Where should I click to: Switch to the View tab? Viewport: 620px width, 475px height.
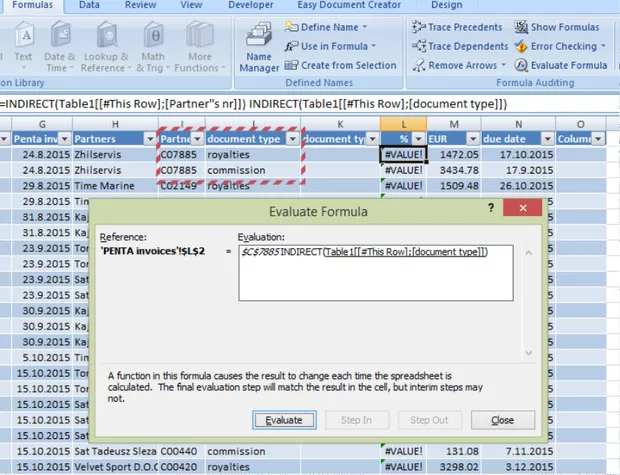click(191, 5)
